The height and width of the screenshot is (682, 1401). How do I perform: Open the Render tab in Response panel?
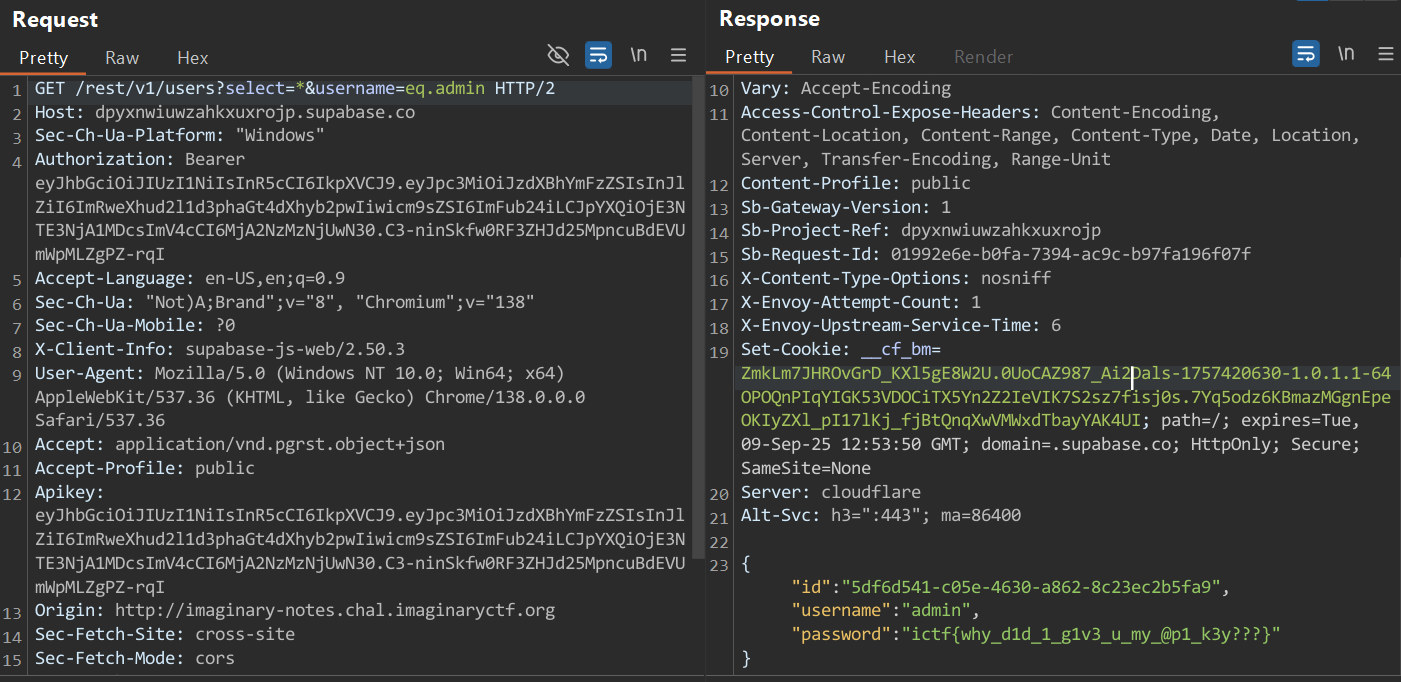(x=983, y=57)
